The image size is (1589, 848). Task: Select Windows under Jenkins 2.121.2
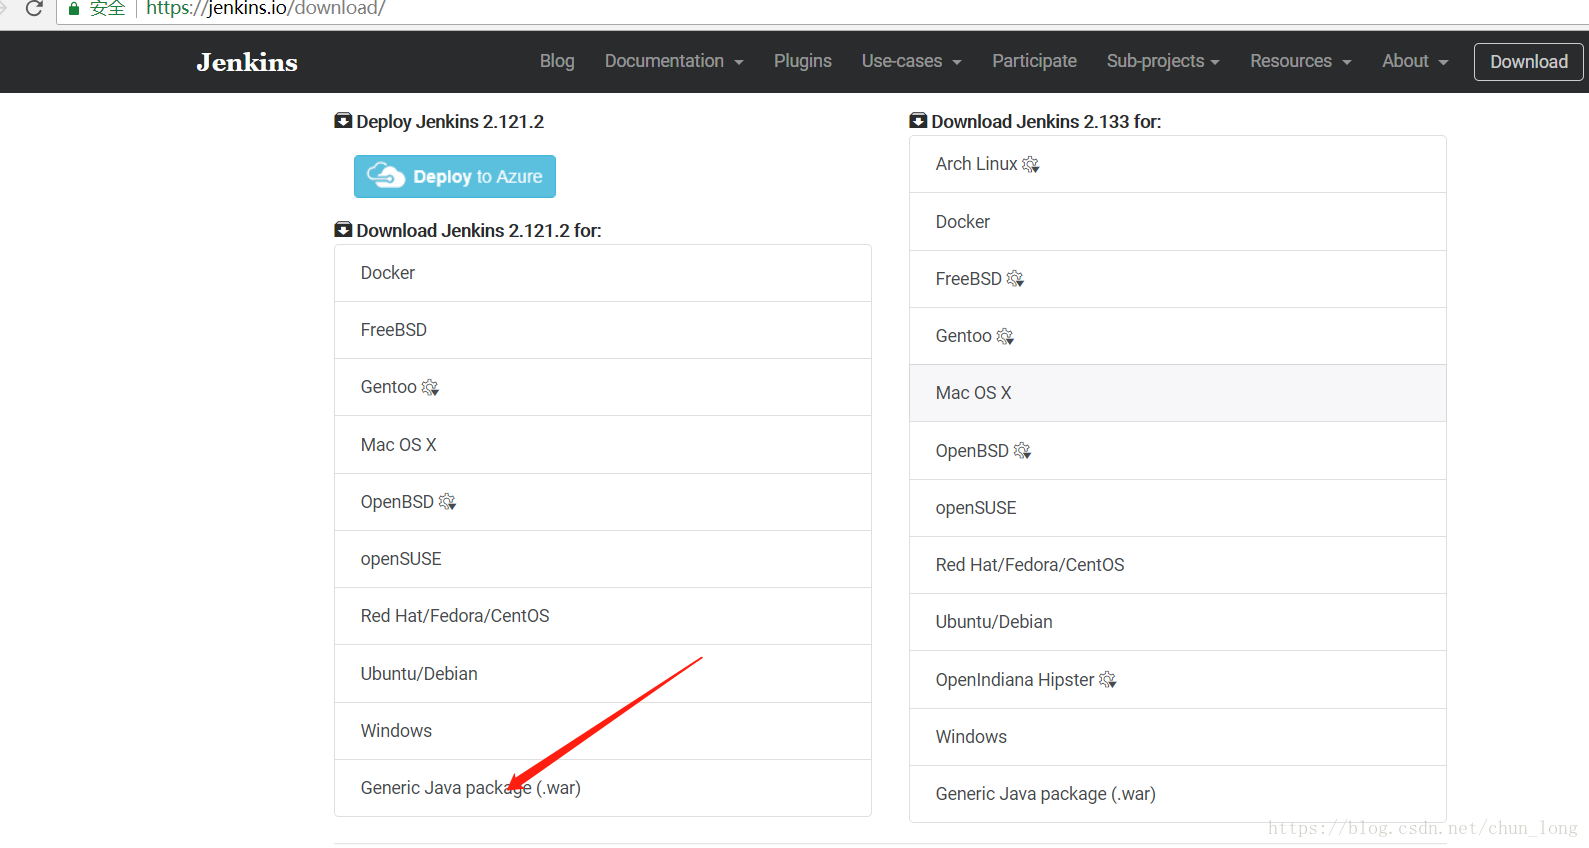[x=603, y=731]
